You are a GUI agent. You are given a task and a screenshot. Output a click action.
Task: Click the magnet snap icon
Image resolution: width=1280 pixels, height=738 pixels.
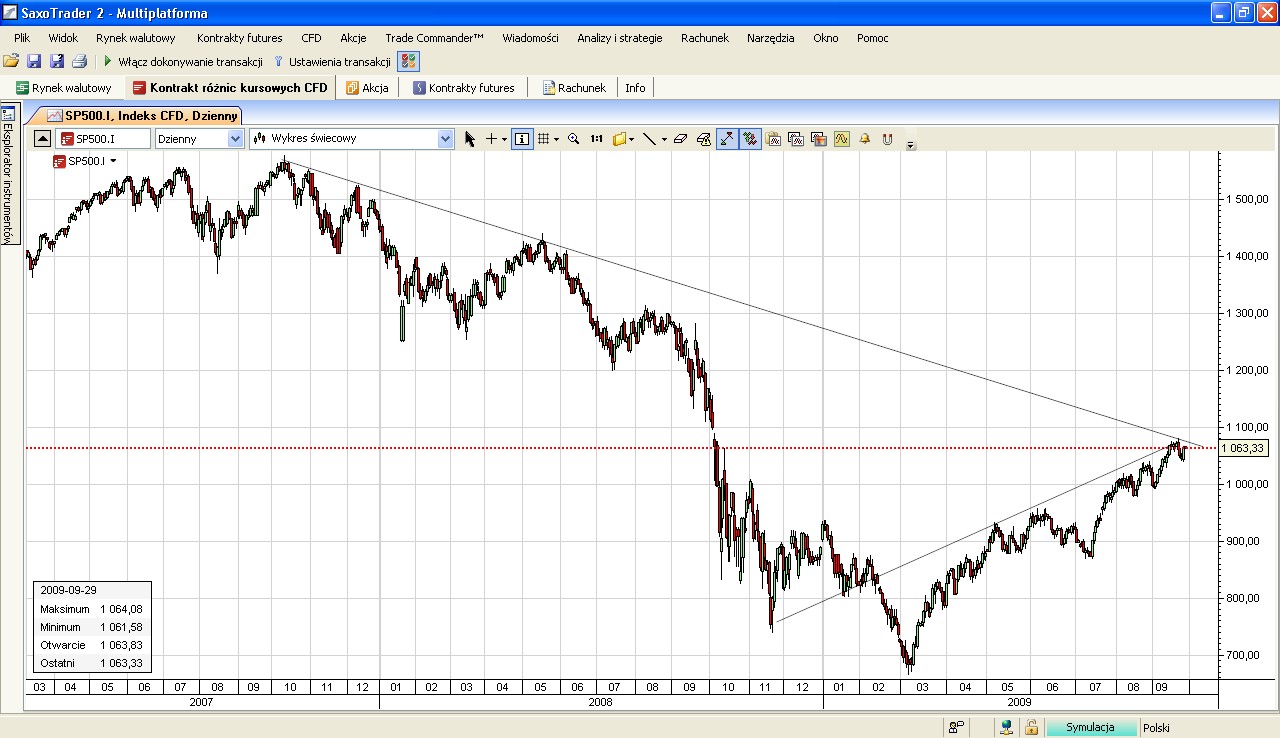pos(887,139)
